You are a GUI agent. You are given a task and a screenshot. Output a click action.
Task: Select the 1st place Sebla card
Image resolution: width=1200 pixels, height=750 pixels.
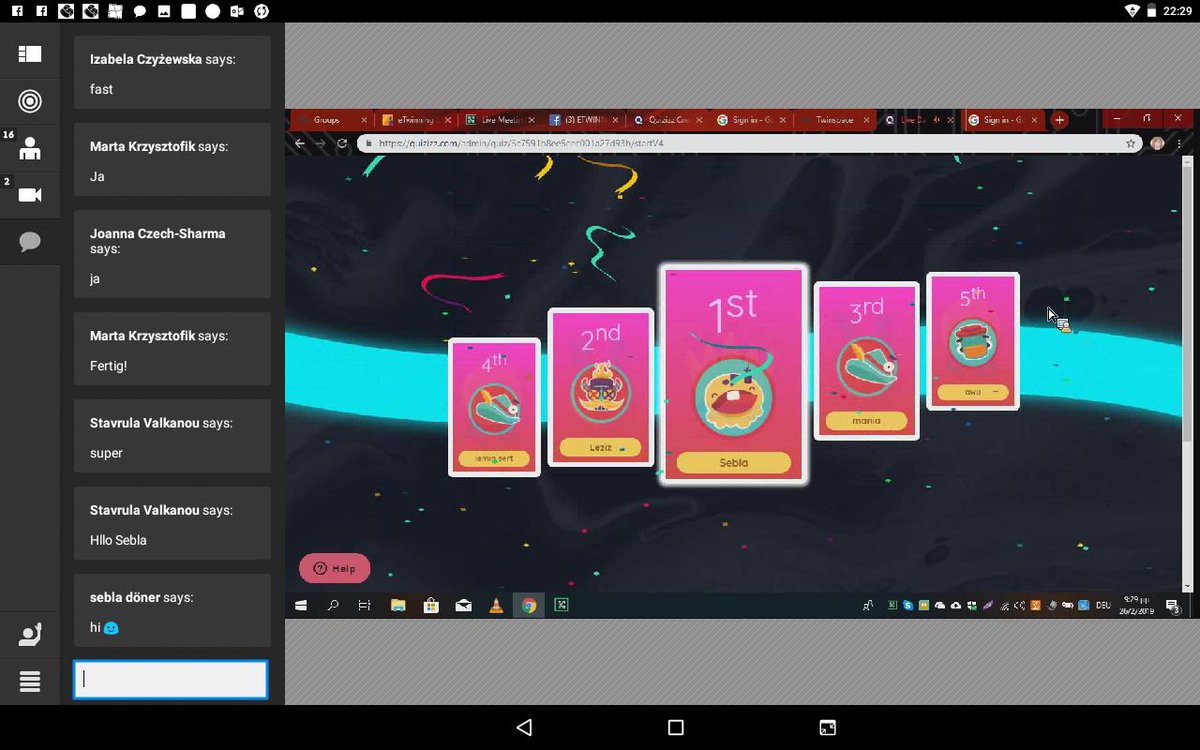tap(733, 374)
